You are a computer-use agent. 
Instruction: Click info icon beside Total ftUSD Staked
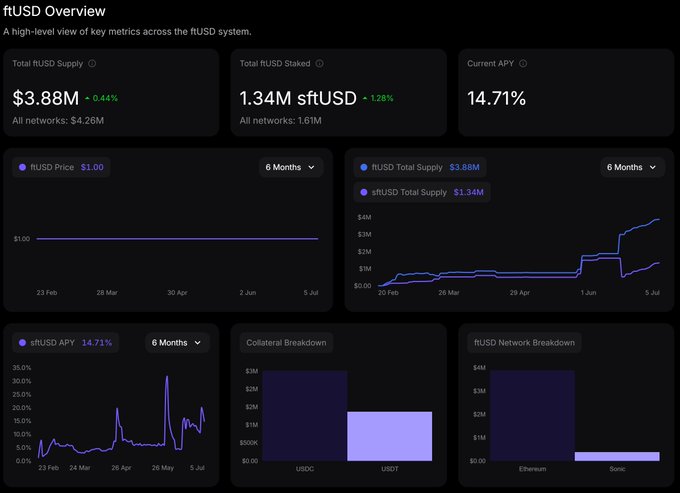[320, 63]
